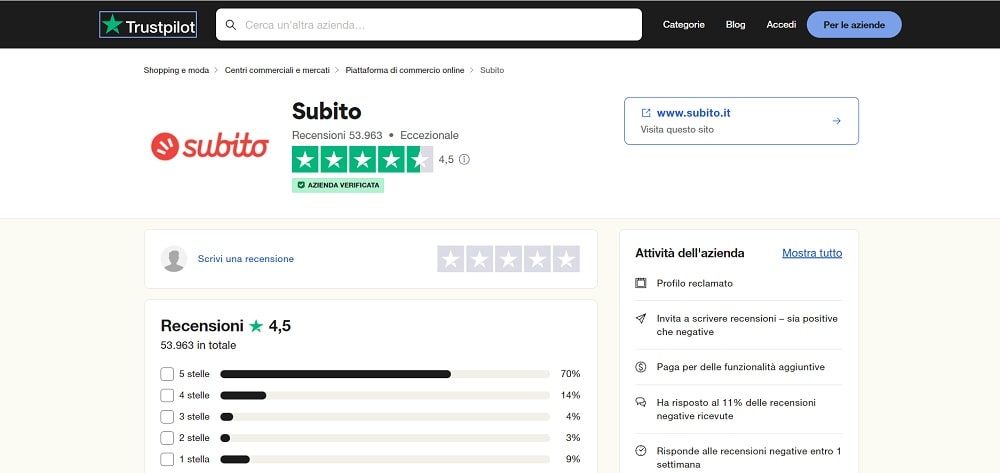Rate five stars in review box

(x=566, y=259)
